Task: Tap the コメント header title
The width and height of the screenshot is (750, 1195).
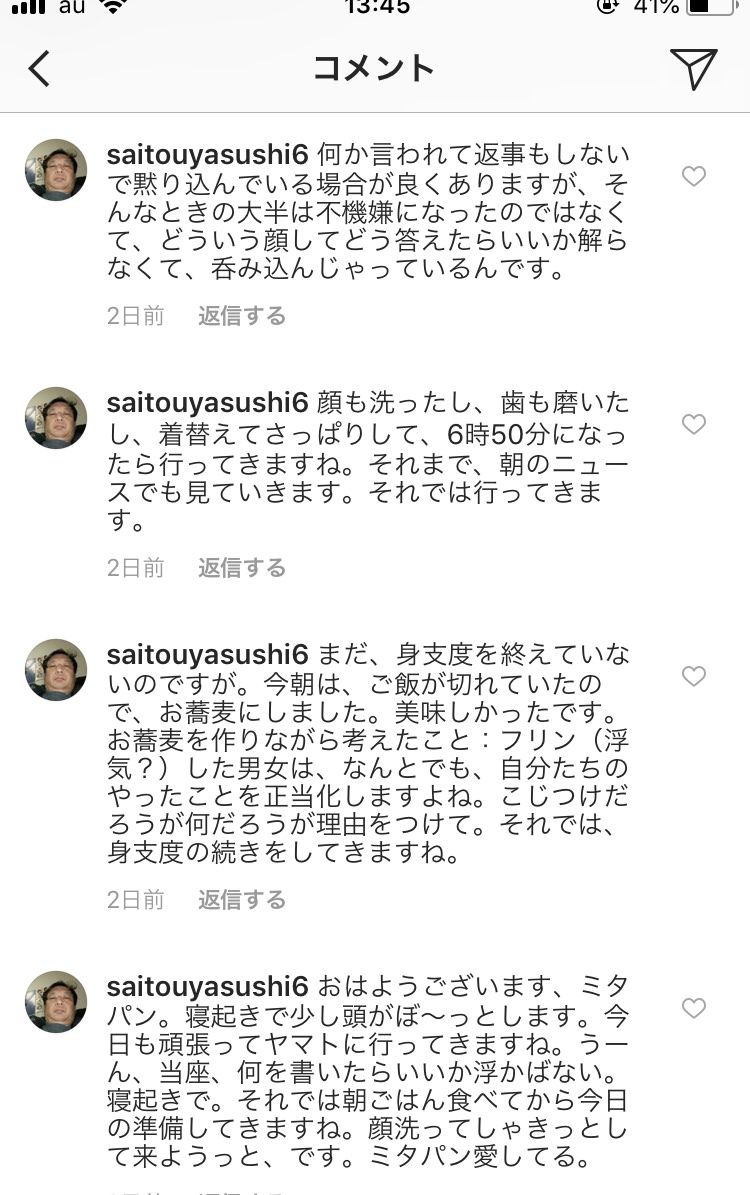Action: click(x=373, y=69)
